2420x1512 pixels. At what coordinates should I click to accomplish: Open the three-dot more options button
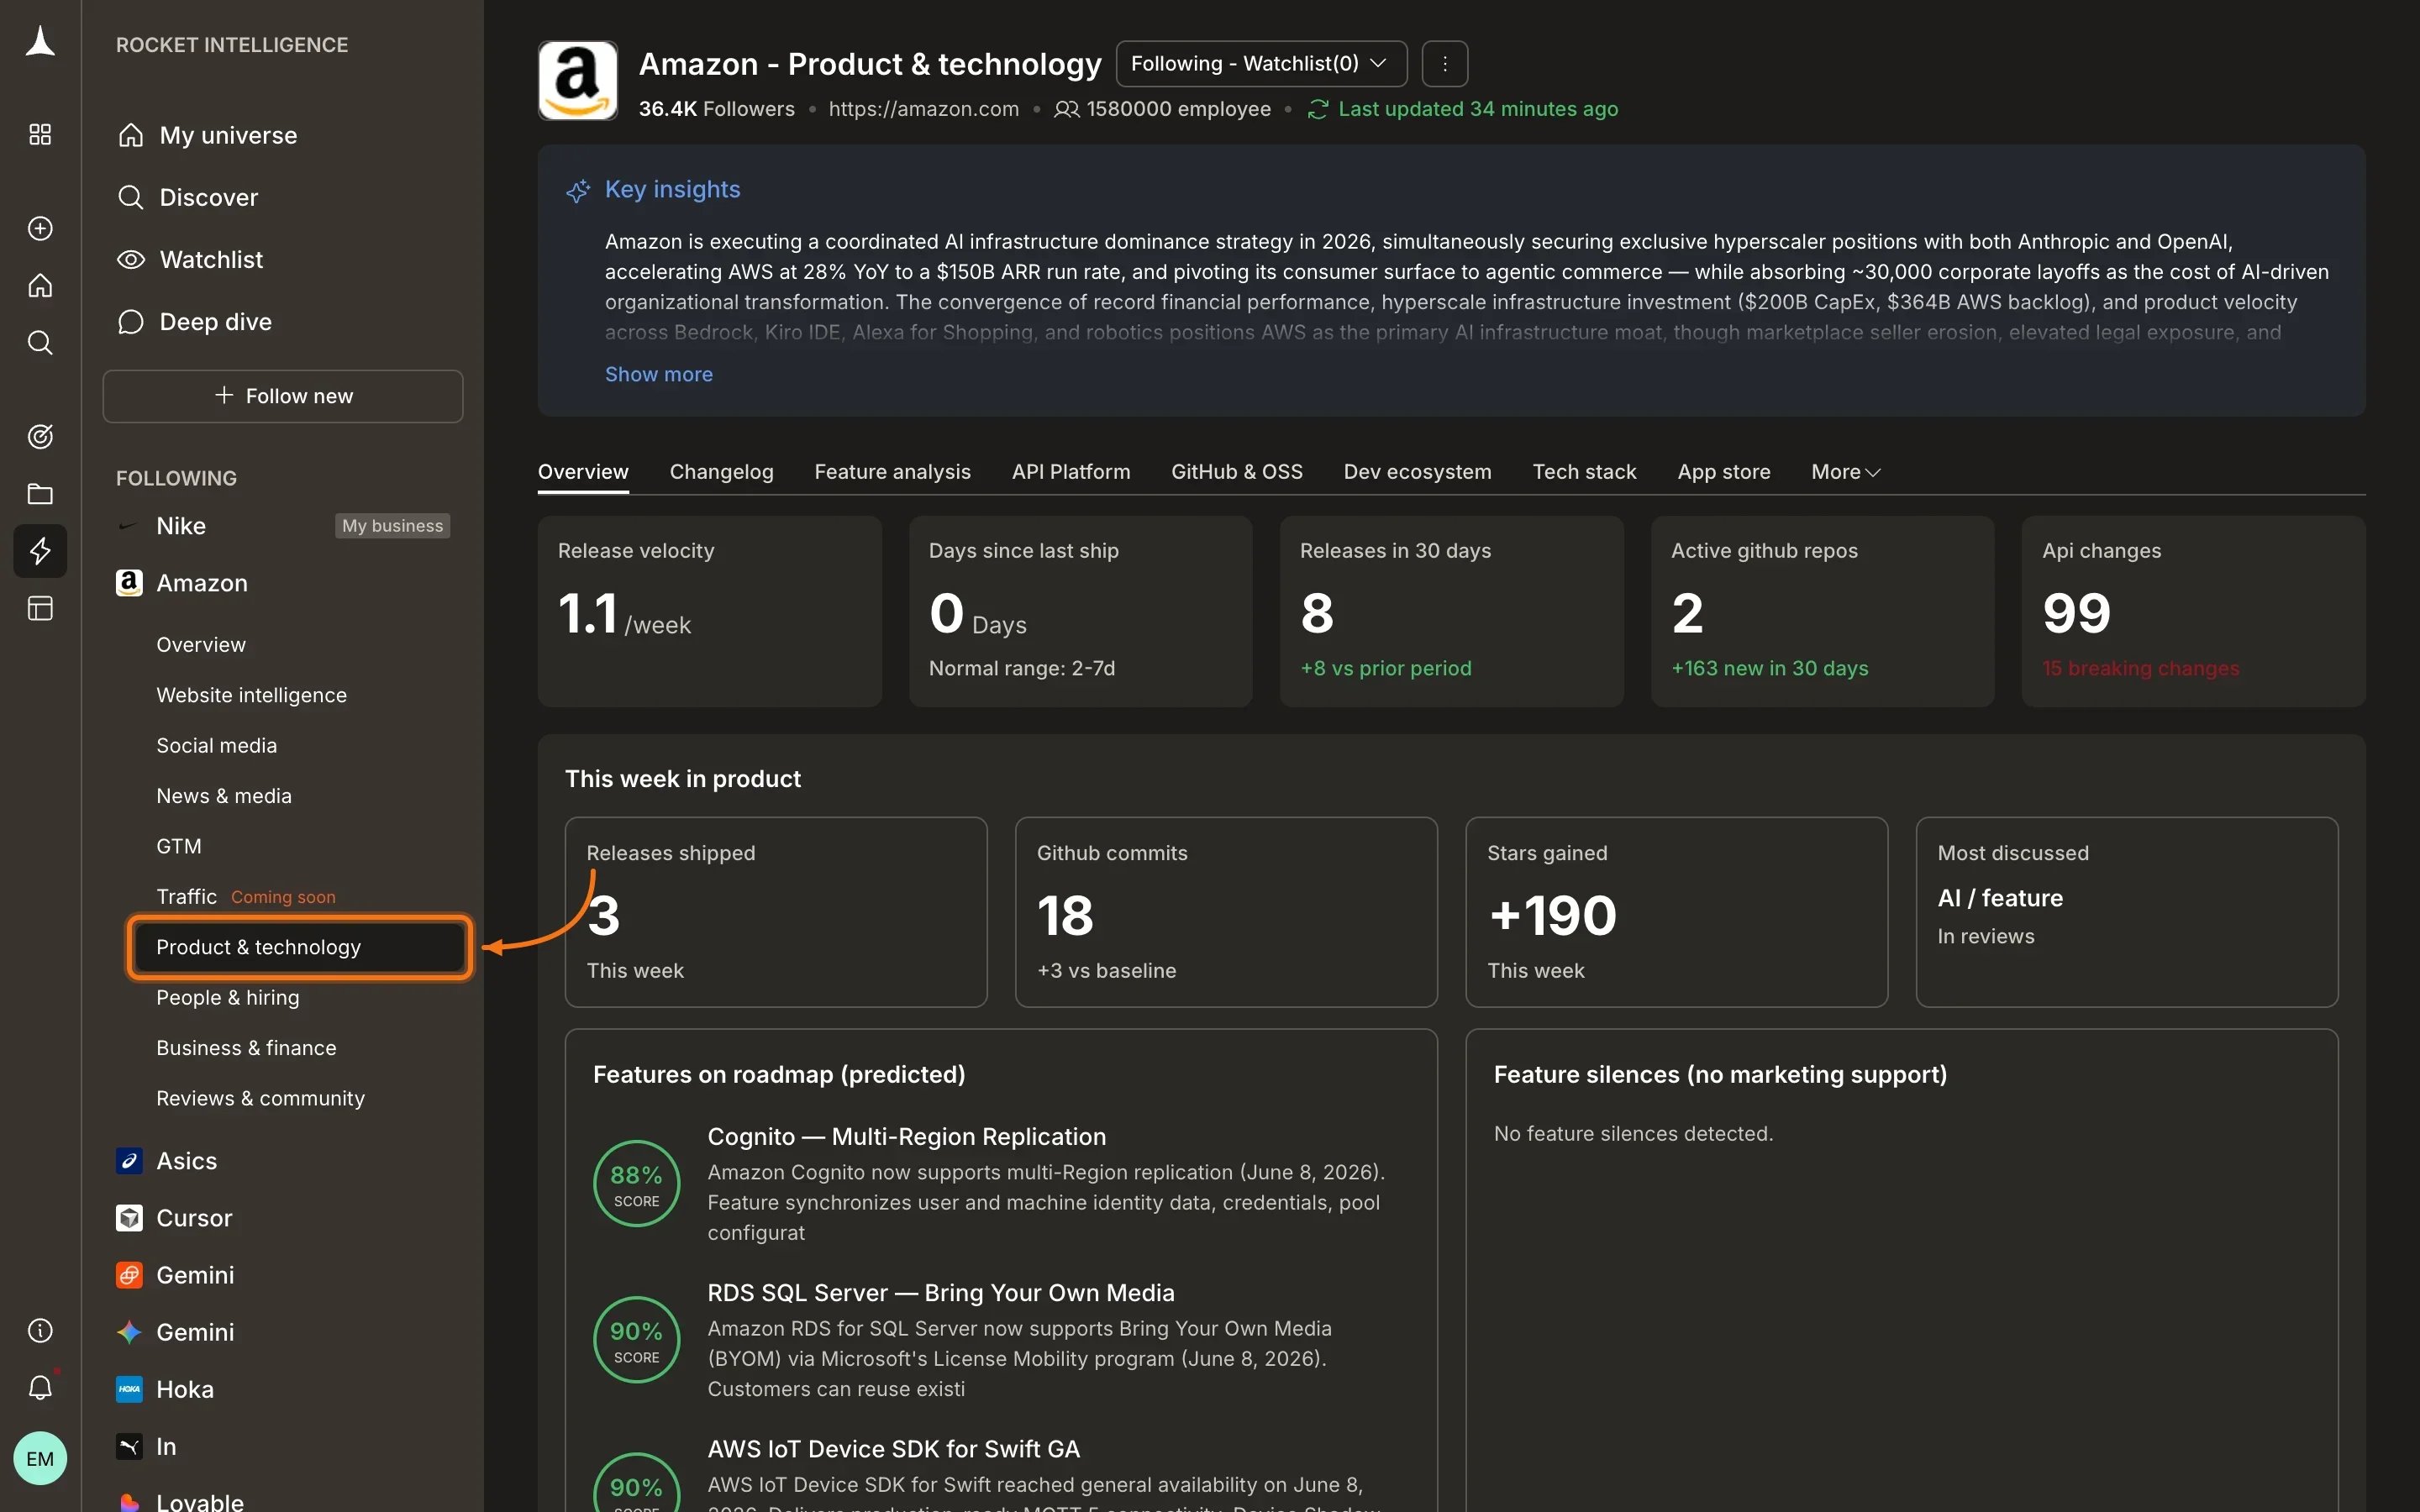point(1444,64)
